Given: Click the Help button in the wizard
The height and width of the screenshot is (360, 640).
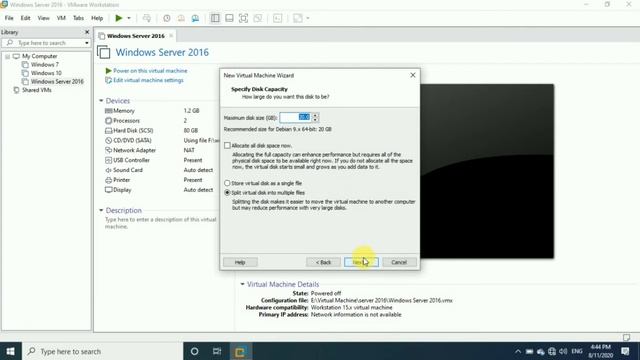Looking at the screenshot, I should (240, 262).
